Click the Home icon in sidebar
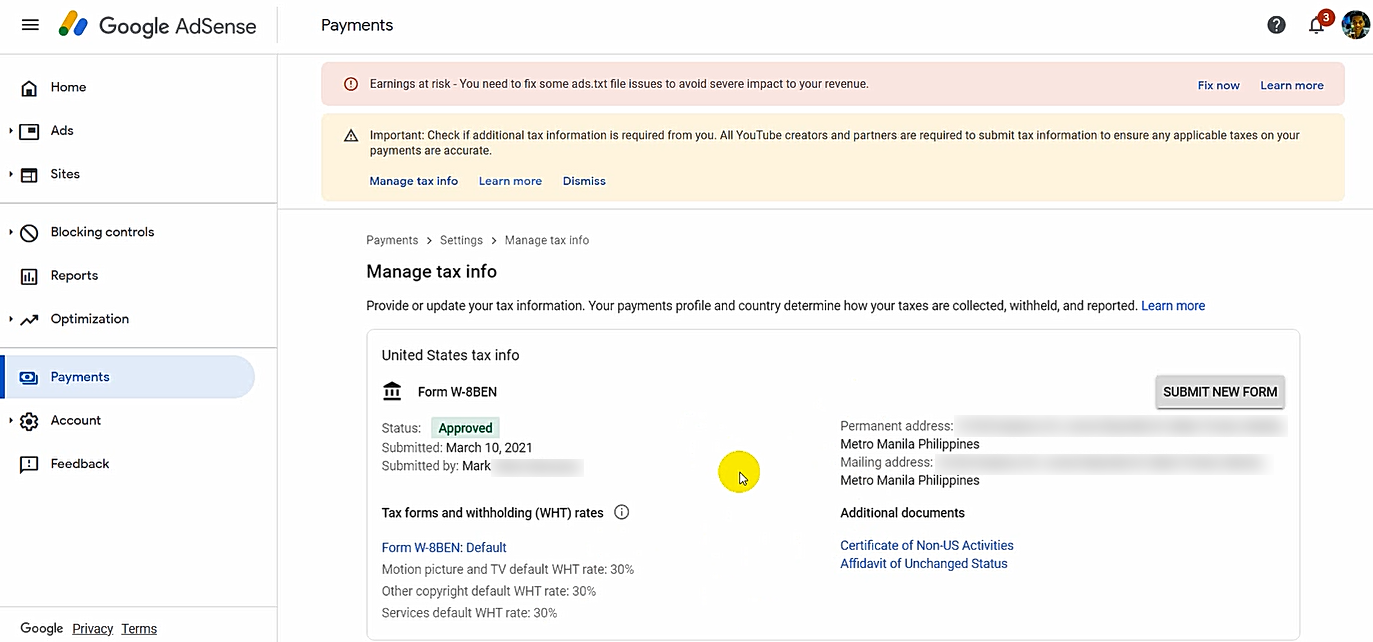 click(x=29, y=88)
